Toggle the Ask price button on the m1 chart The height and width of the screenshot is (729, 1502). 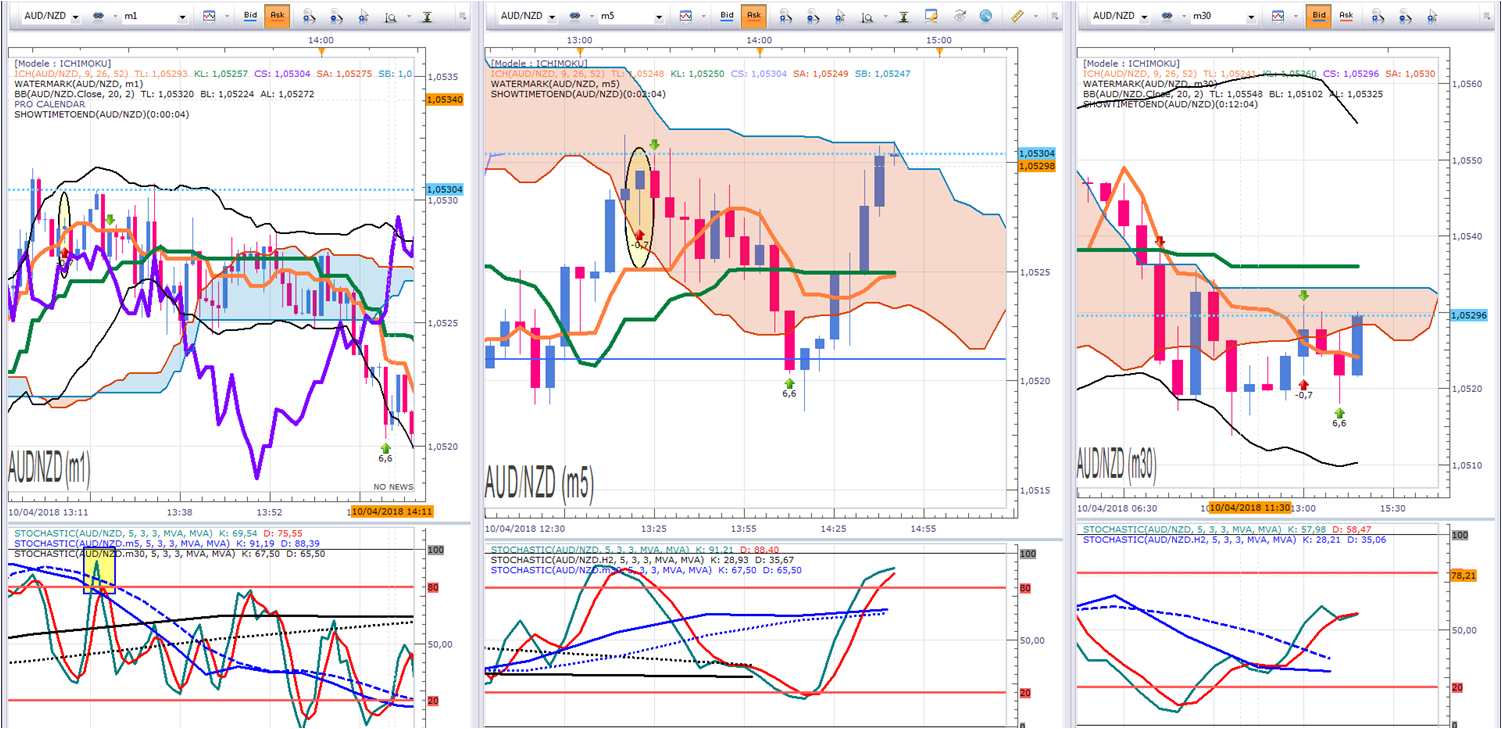[x=277, y=16]
